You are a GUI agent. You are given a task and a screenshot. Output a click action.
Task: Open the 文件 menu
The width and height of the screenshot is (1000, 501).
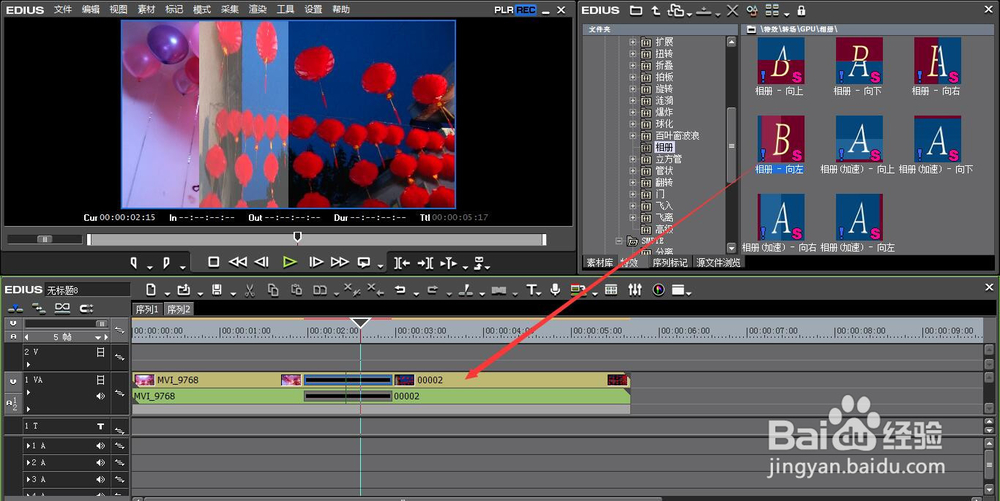pyautogui.click(x=62, y=10)
